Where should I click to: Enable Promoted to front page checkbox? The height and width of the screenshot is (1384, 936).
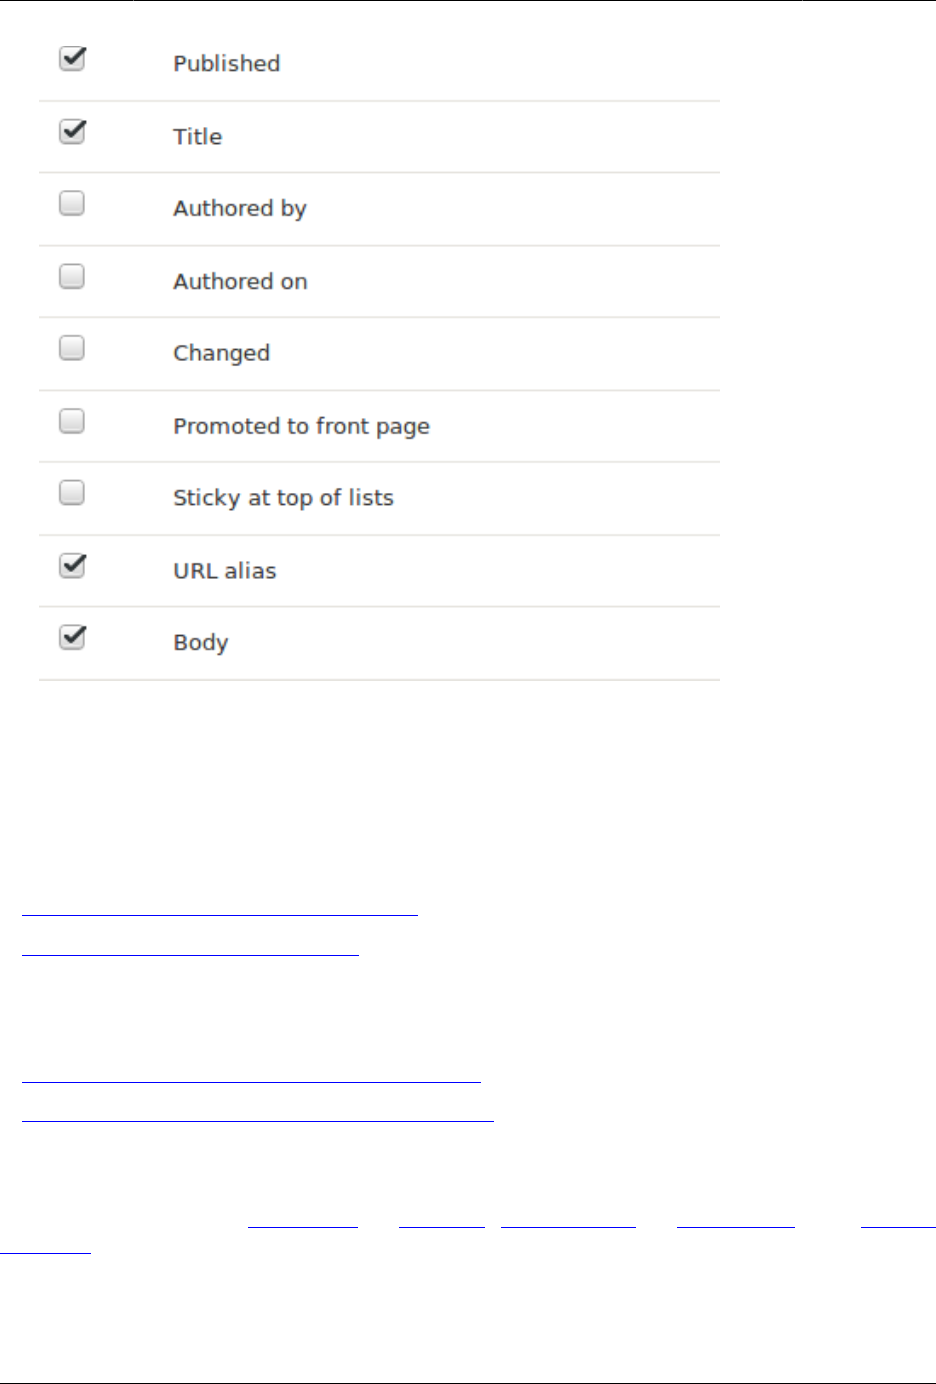[72, 421]
